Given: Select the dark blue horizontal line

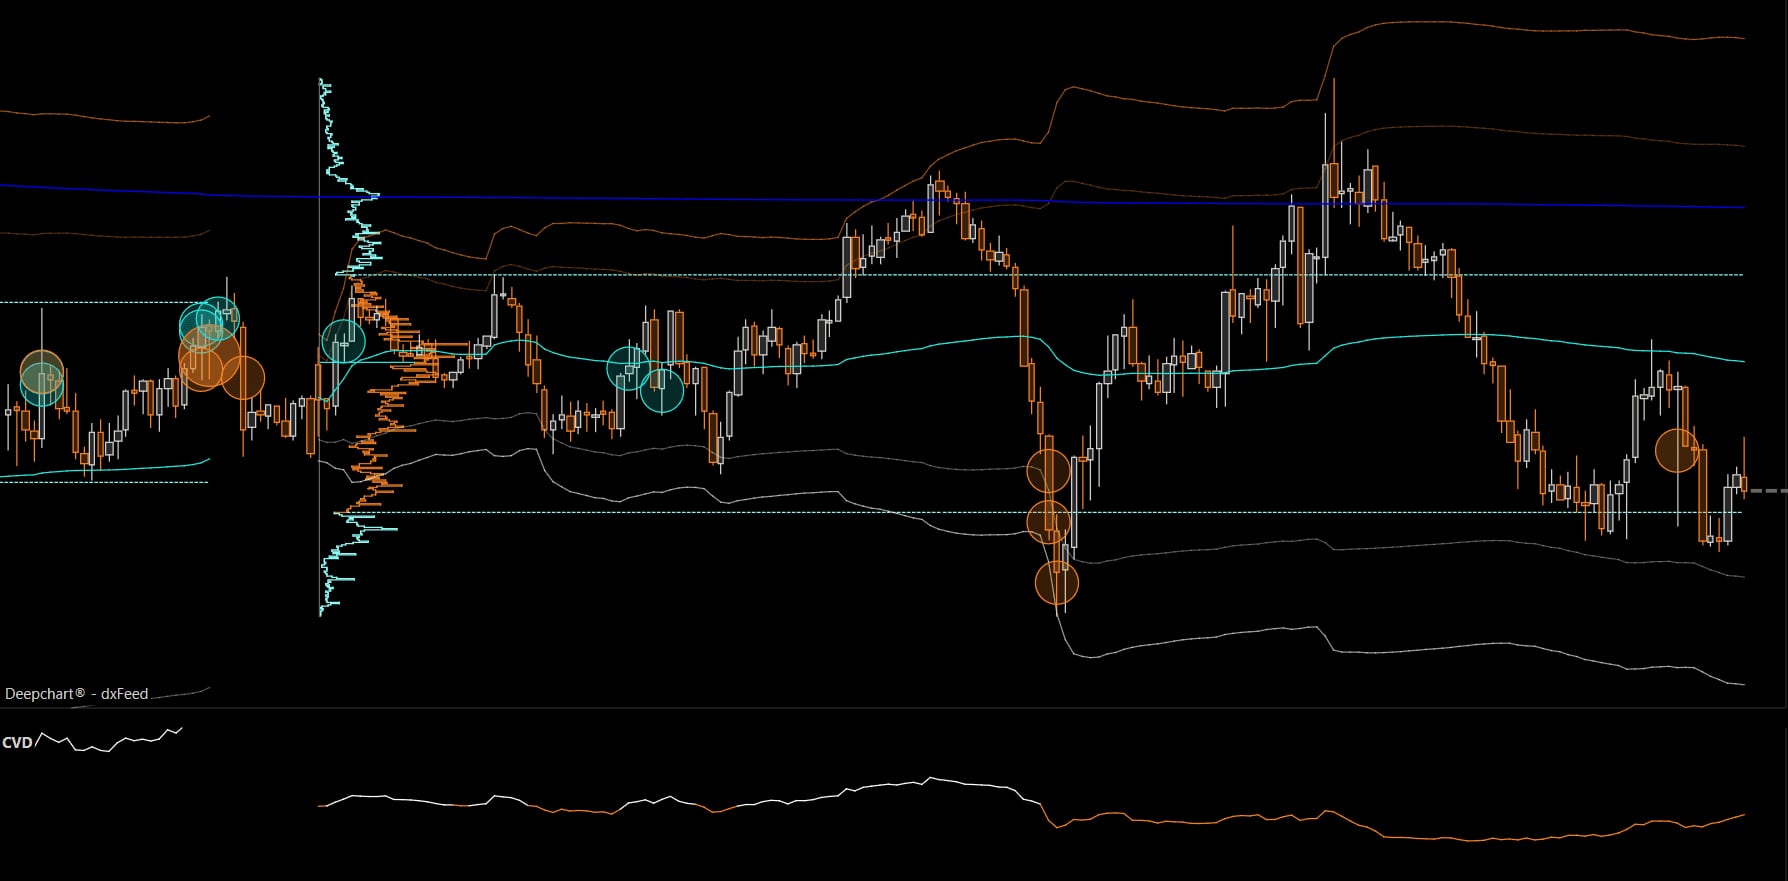Looking at the screenshot, I should pos(872,198).
